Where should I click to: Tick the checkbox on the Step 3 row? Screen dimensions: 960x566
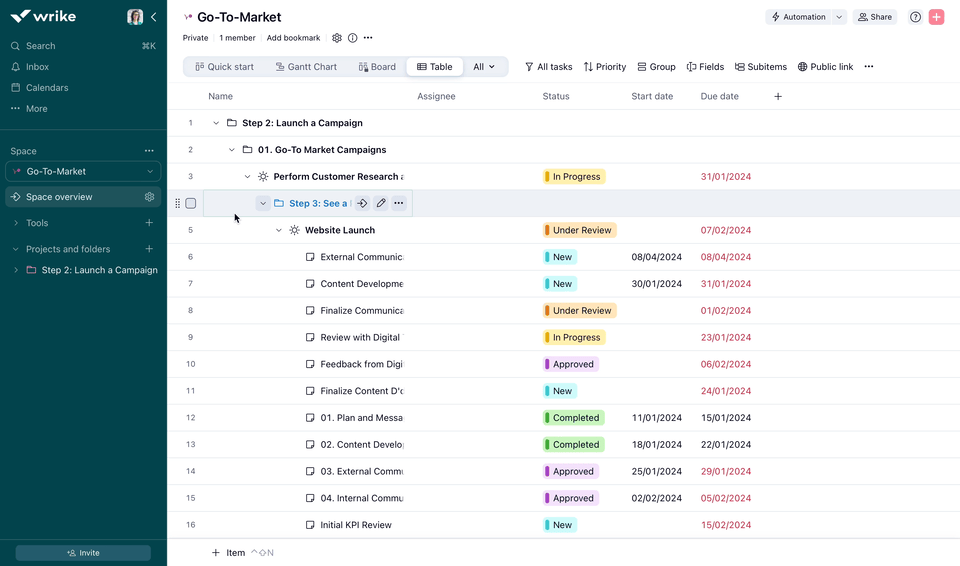(x=191, y=203)
